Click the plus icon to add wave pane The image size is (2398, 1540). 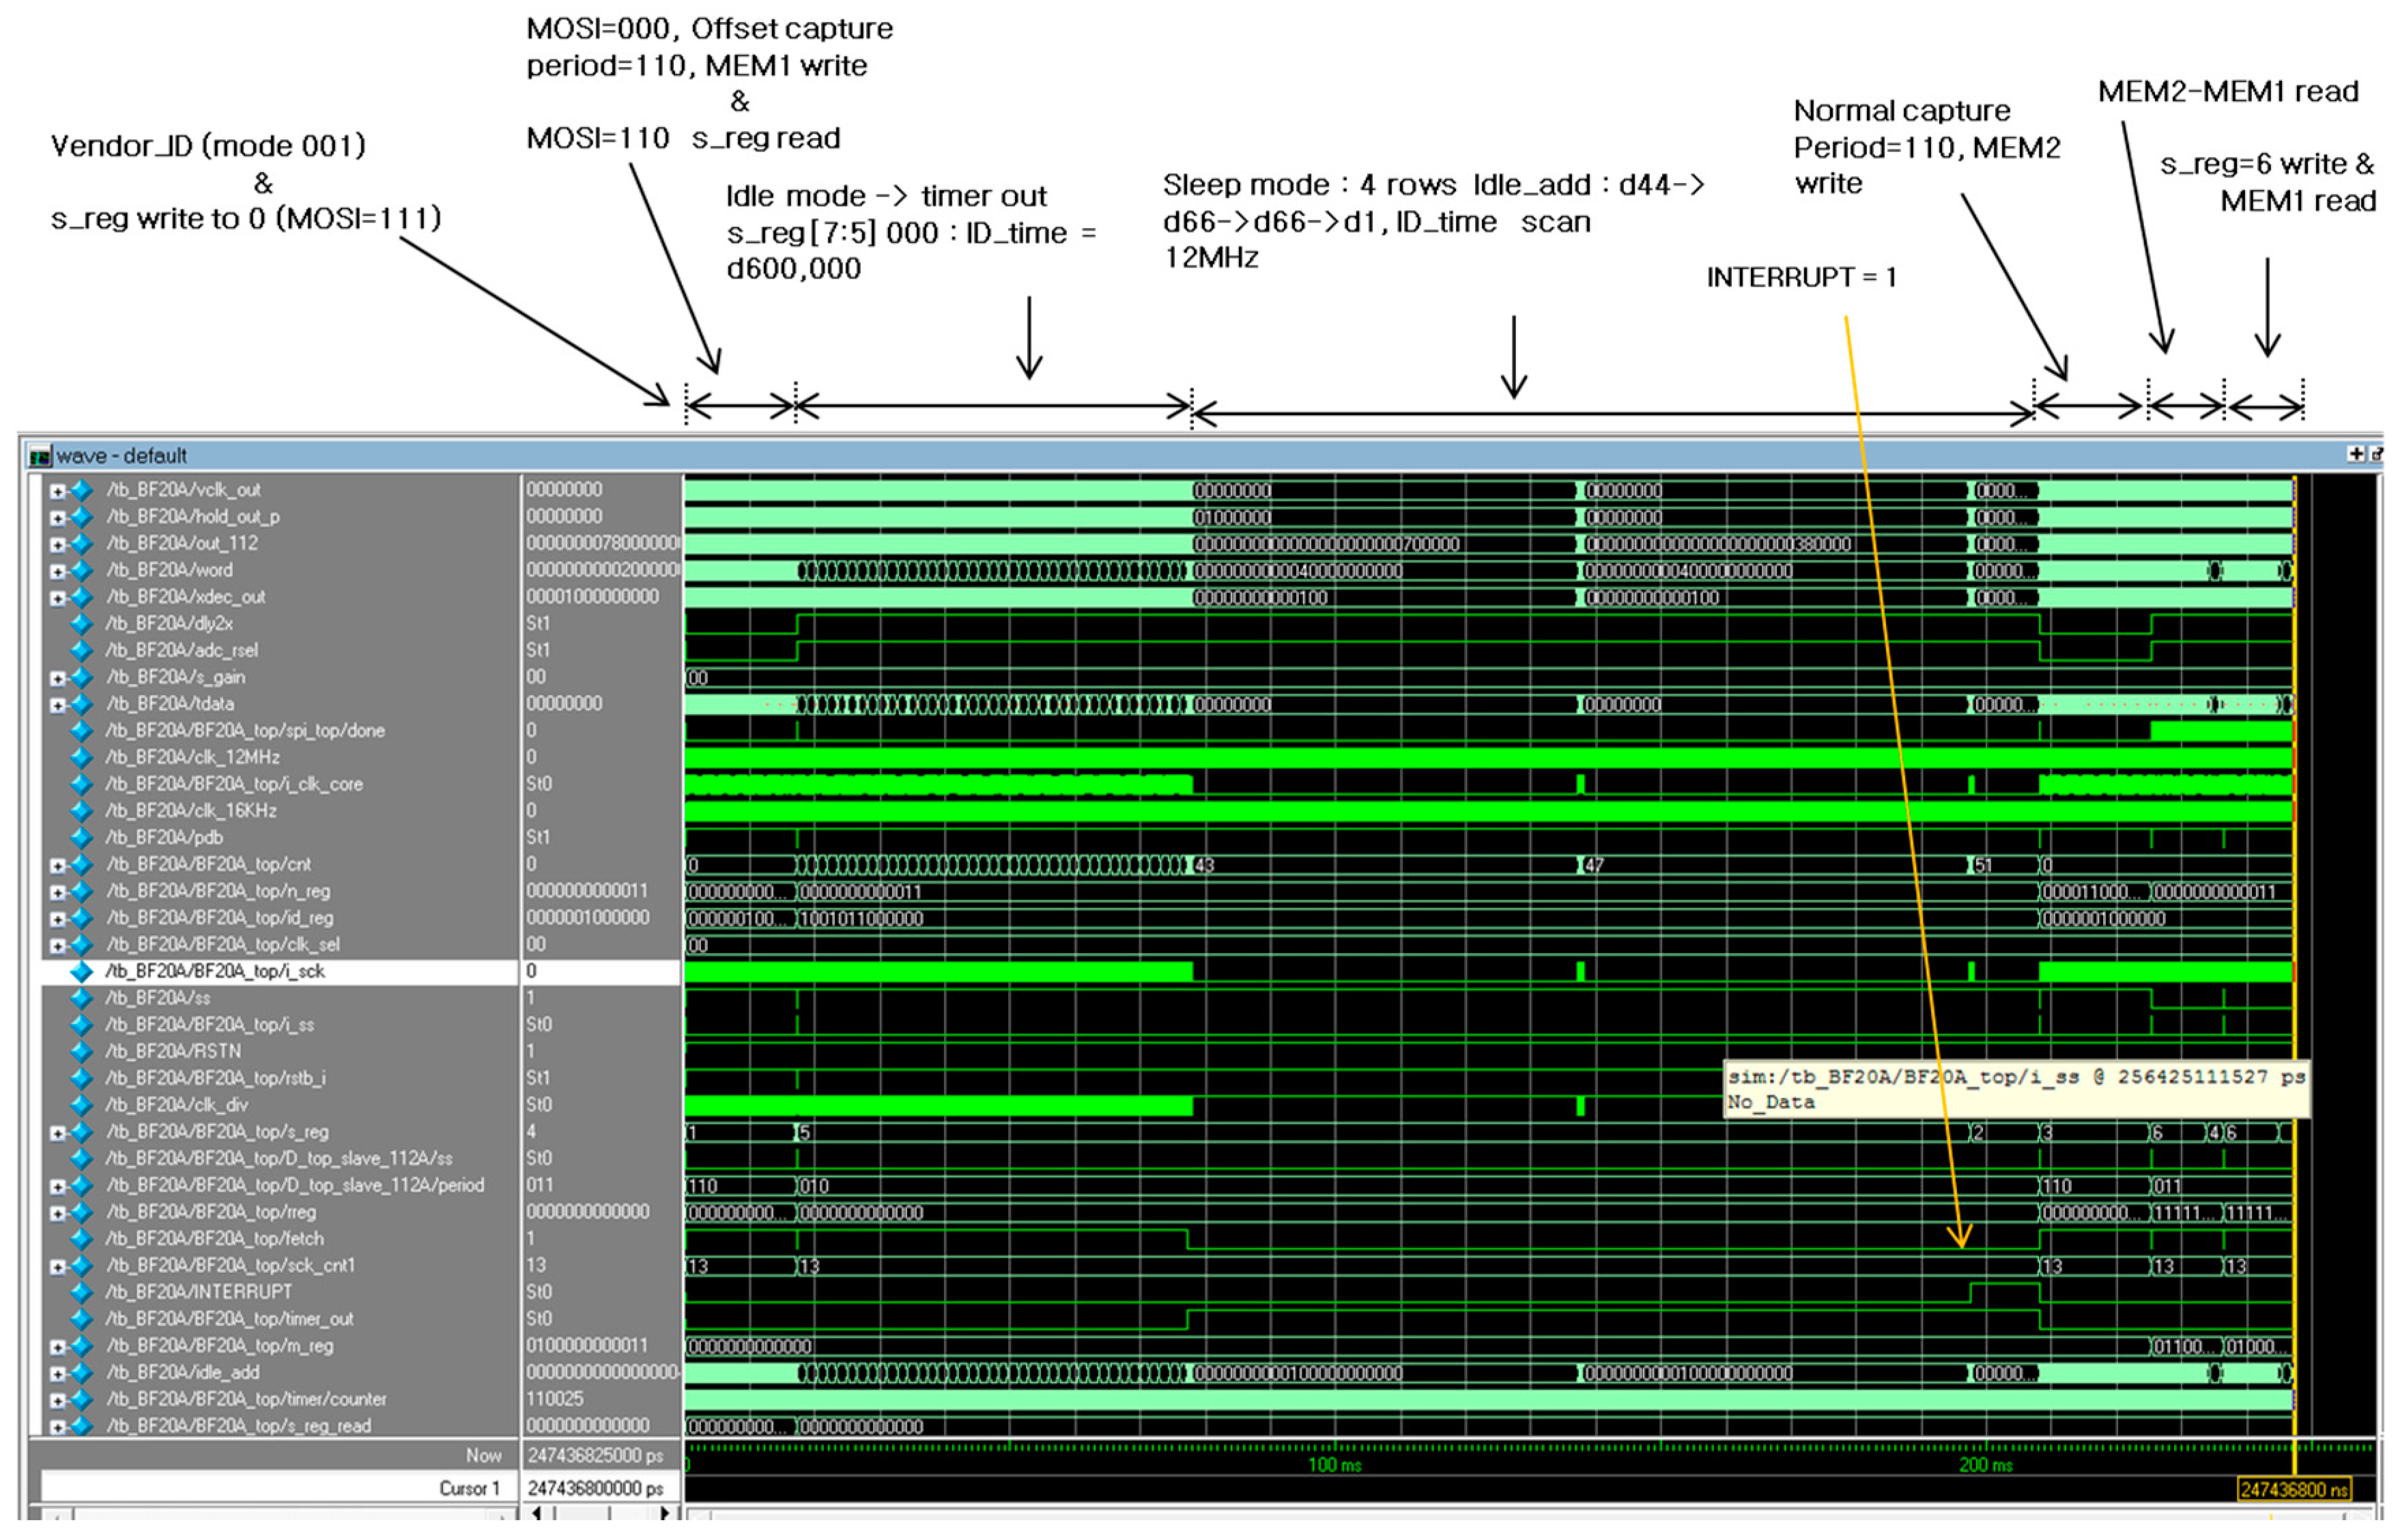(2355, 455)
